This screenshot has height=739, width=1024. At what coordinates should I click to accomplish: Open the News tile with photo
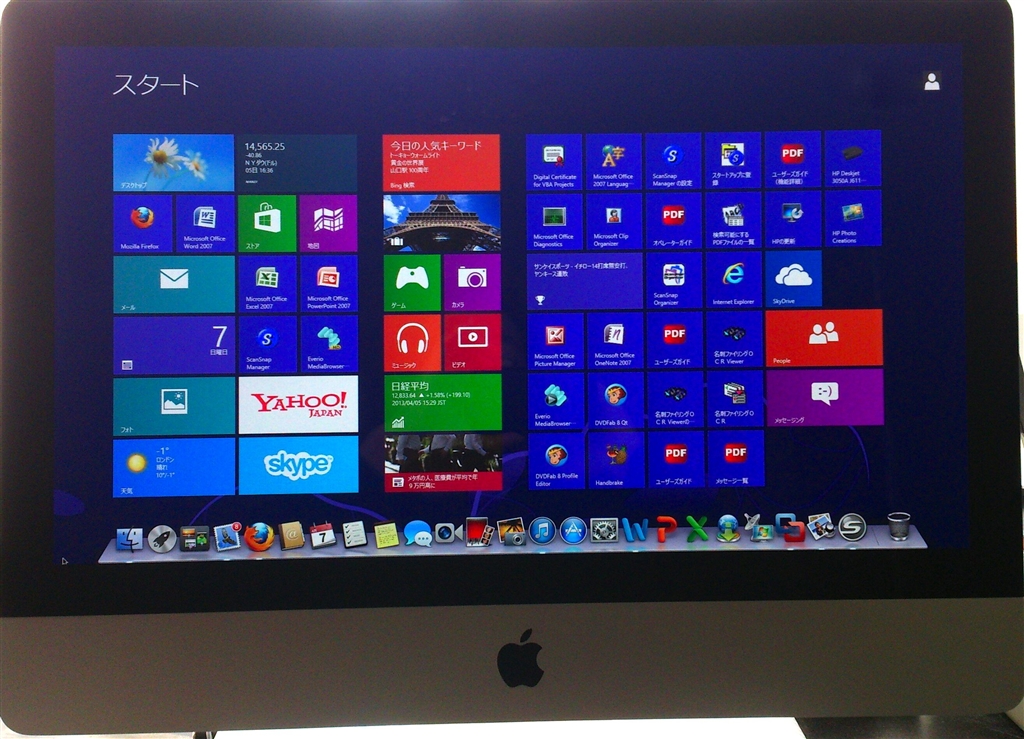(x=443, y=462)
